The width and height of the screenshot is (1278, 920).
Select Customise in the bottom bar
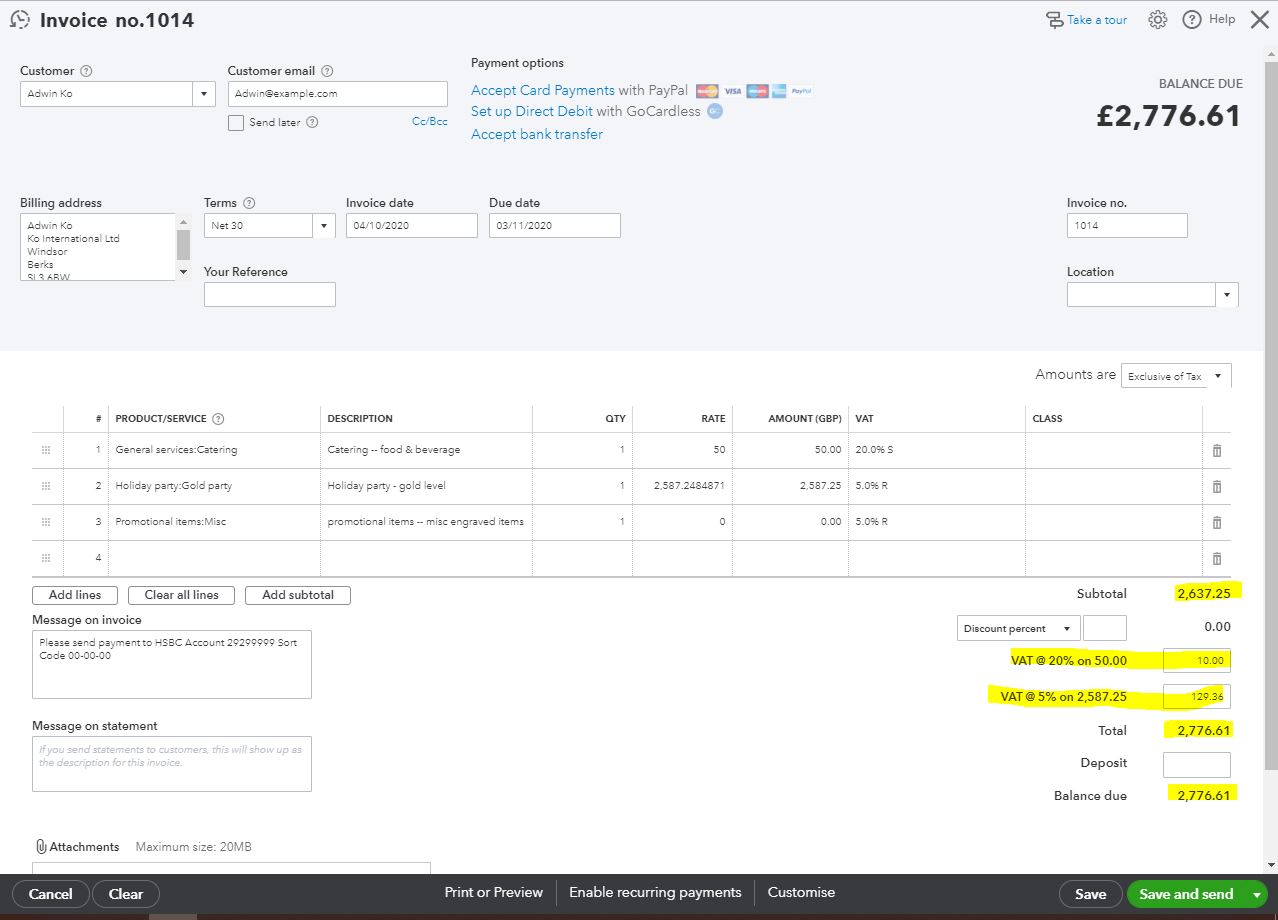click(801, 893)
